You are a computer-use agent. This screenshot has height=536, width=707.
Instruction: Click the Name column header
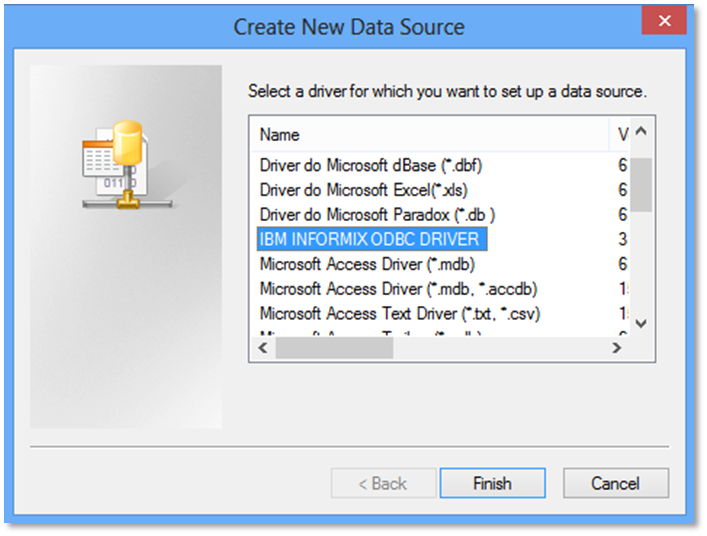(429, 134)
